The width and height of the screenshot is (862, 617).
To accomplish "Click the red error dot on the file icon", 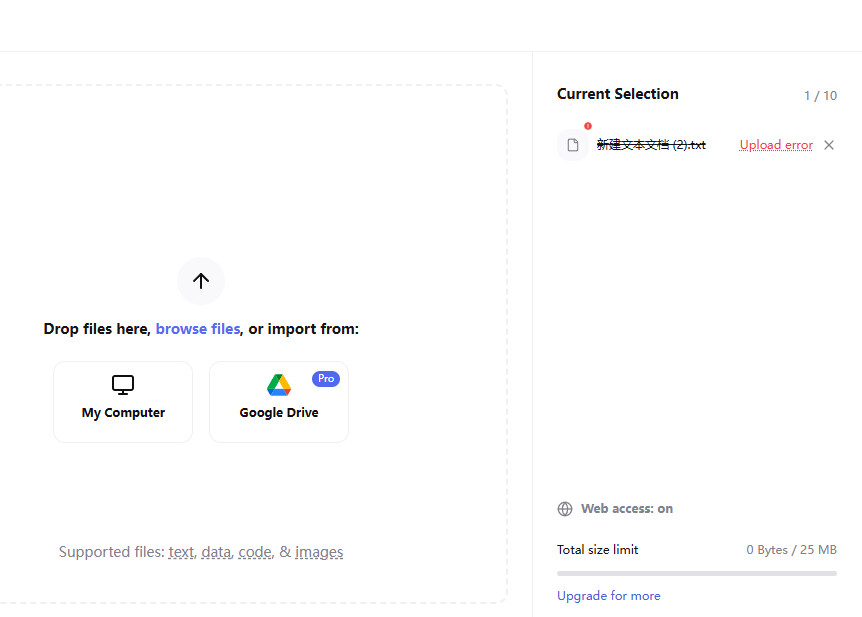I will [588, 126].
